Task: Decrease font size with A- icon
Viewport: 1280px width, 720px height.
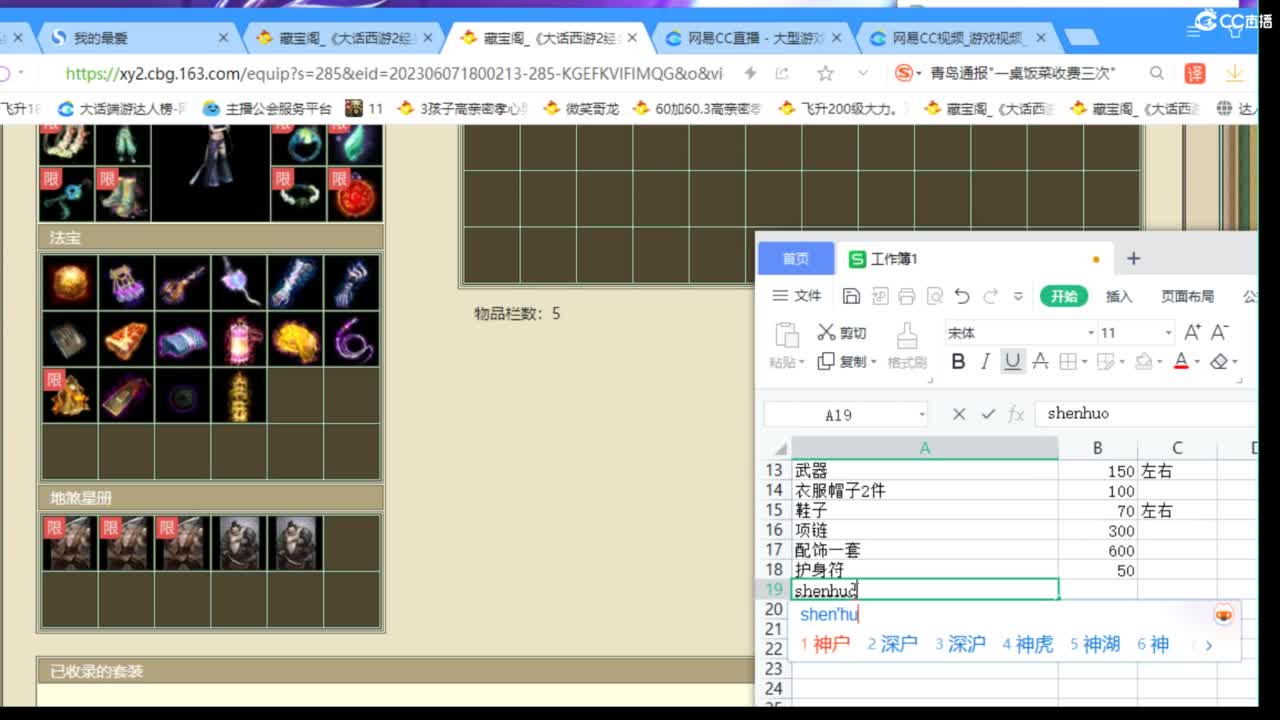Action: (x=1220, y=333)
